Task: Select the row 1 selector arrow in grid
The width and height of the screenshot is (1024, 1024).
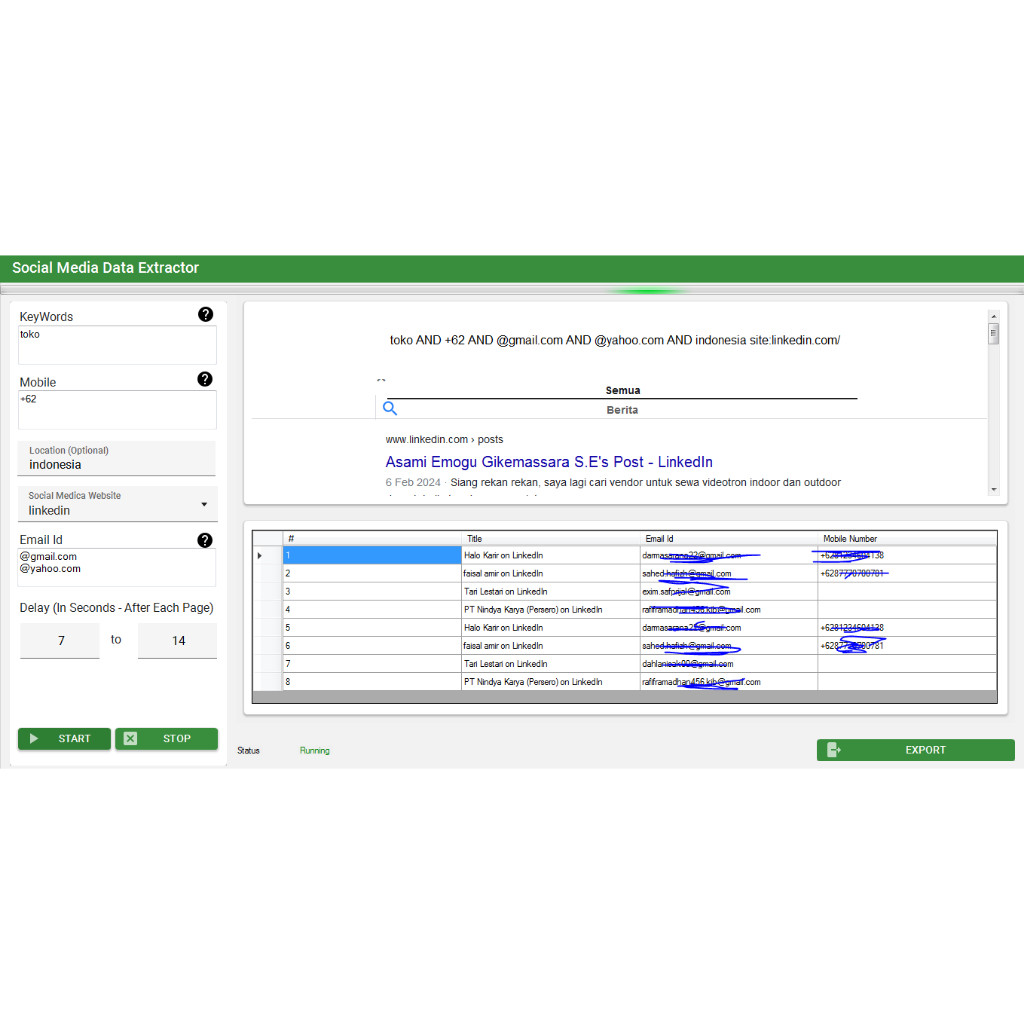Action: 268,556
